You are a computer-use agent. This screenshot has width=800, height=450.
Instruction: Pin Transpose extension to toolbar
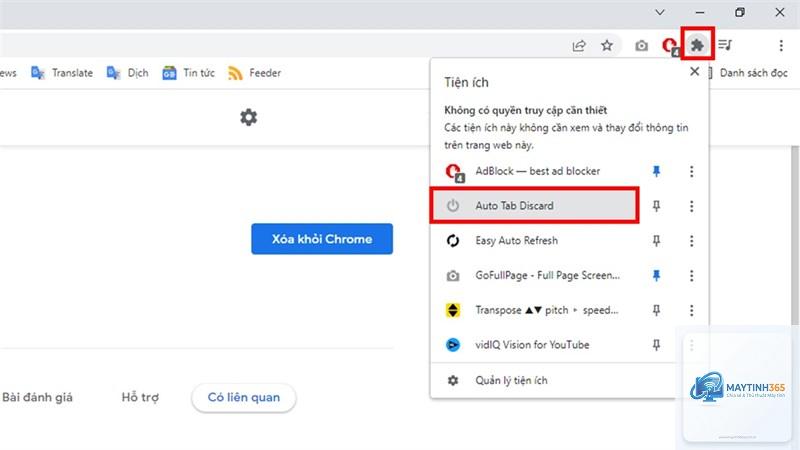tap(656, 310)
